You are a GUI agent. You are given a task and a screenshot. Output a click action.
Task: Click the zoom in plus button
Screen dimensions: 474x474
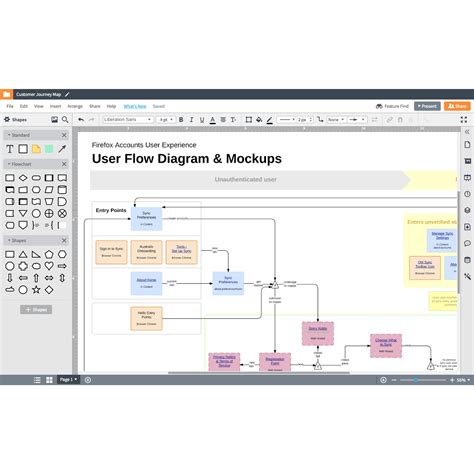(x=452, y=380)
